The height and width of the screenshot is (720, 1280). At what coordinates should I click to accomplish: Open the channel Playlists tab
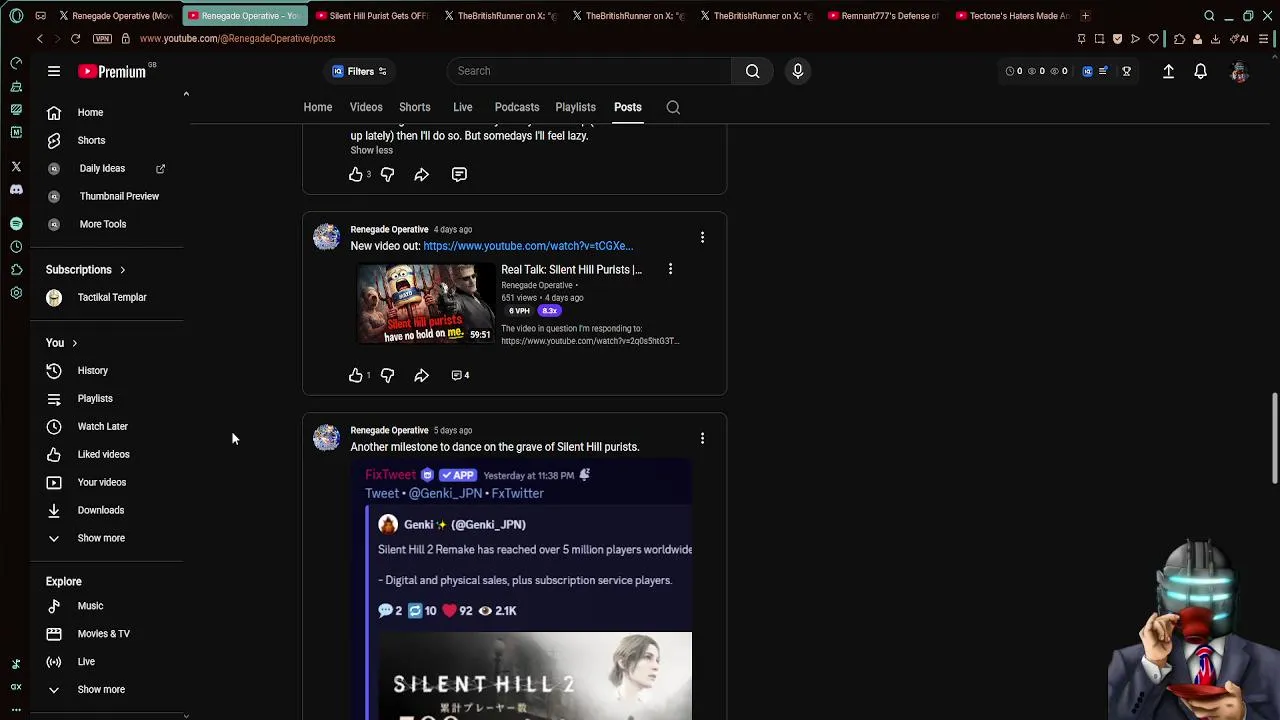tap(575, 107)
